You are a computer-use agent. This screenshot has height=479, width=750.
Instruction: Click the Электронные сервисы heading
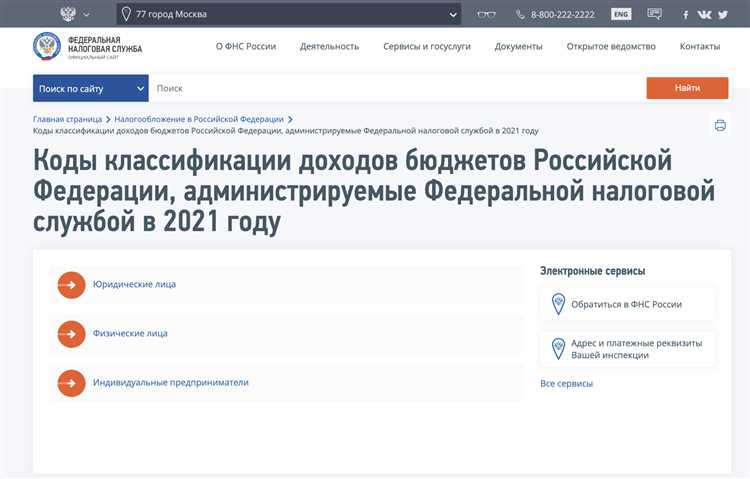pyautogui.click(x=593, y=271)
